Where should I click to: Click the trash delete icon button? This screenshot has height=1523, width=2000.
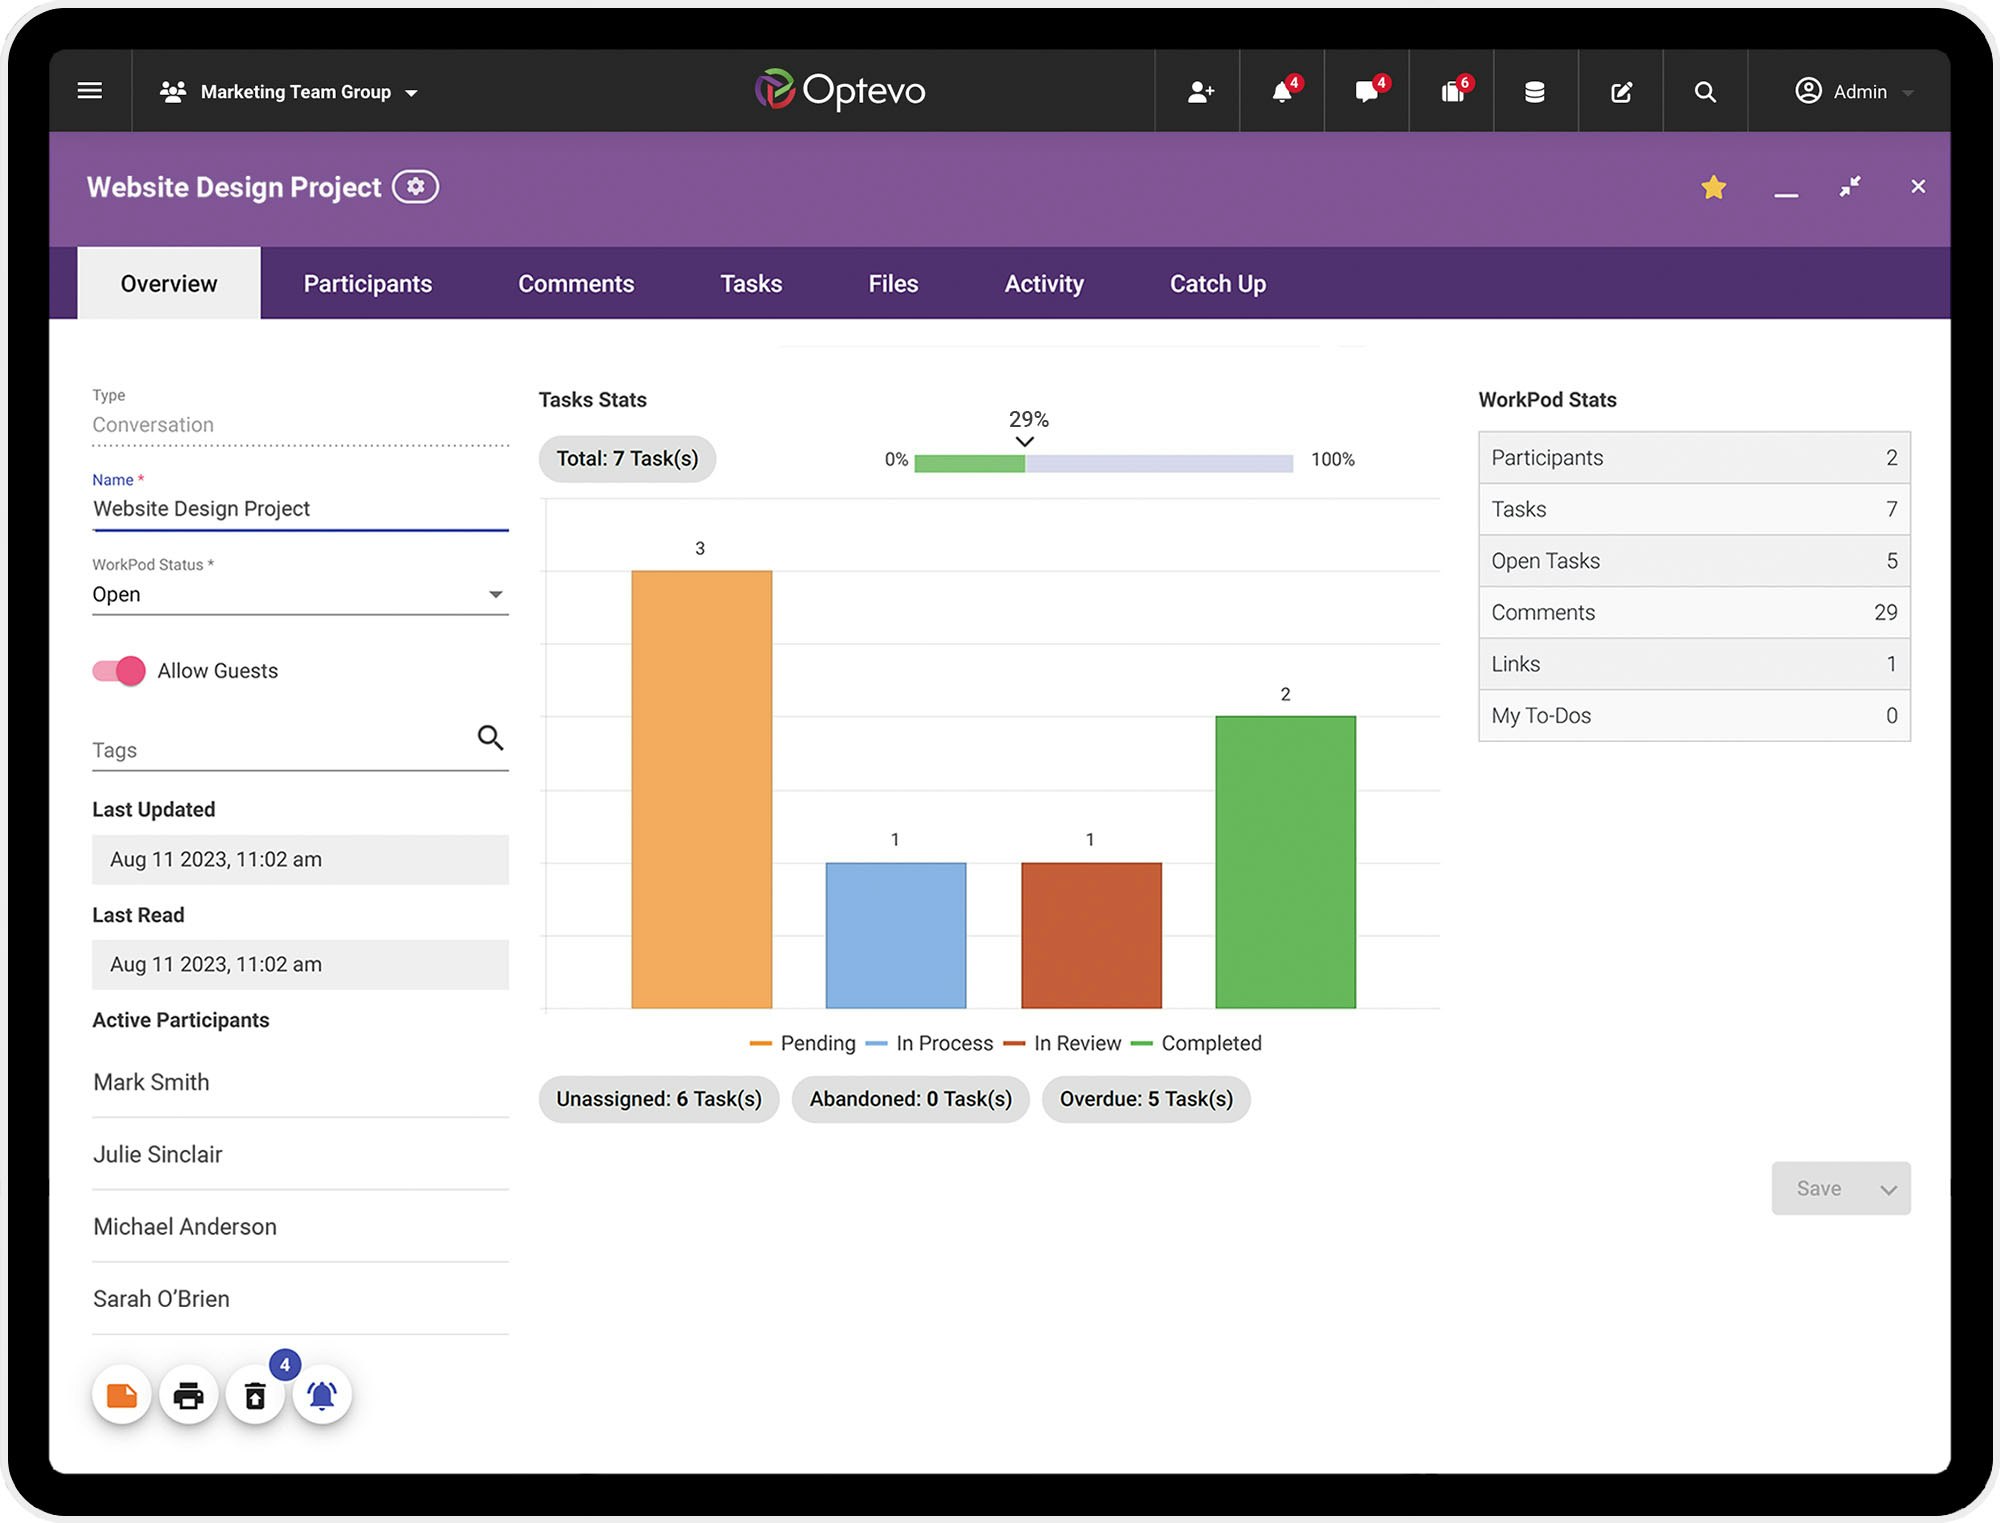coord(255,1395)
